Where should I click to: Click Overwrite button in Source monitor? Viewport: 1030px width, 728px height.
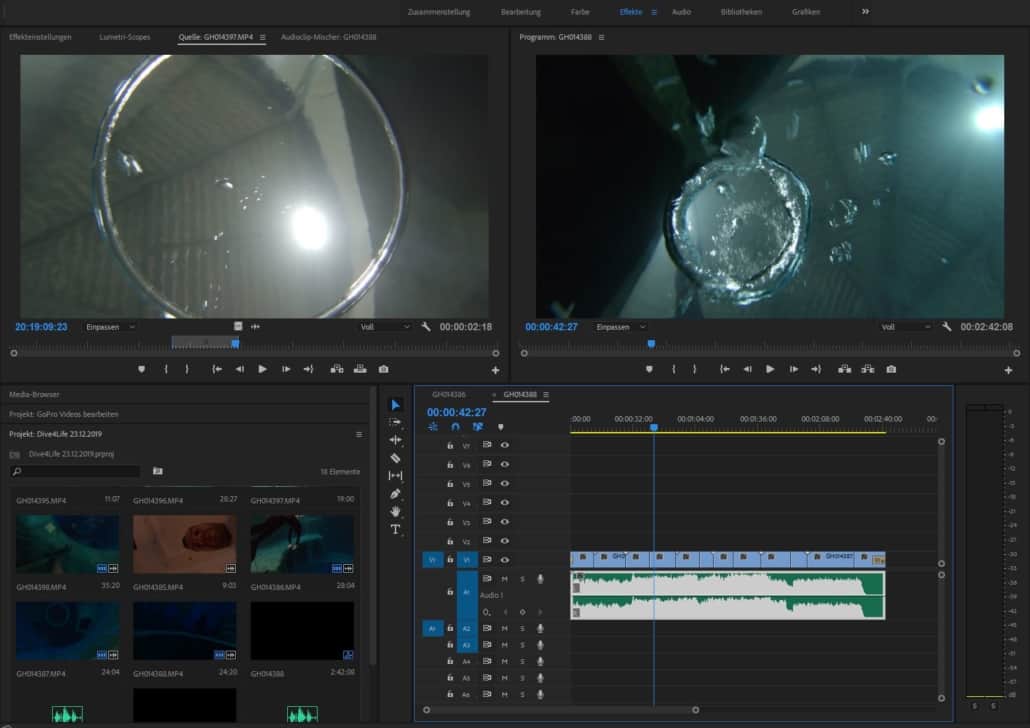point(360,369)
